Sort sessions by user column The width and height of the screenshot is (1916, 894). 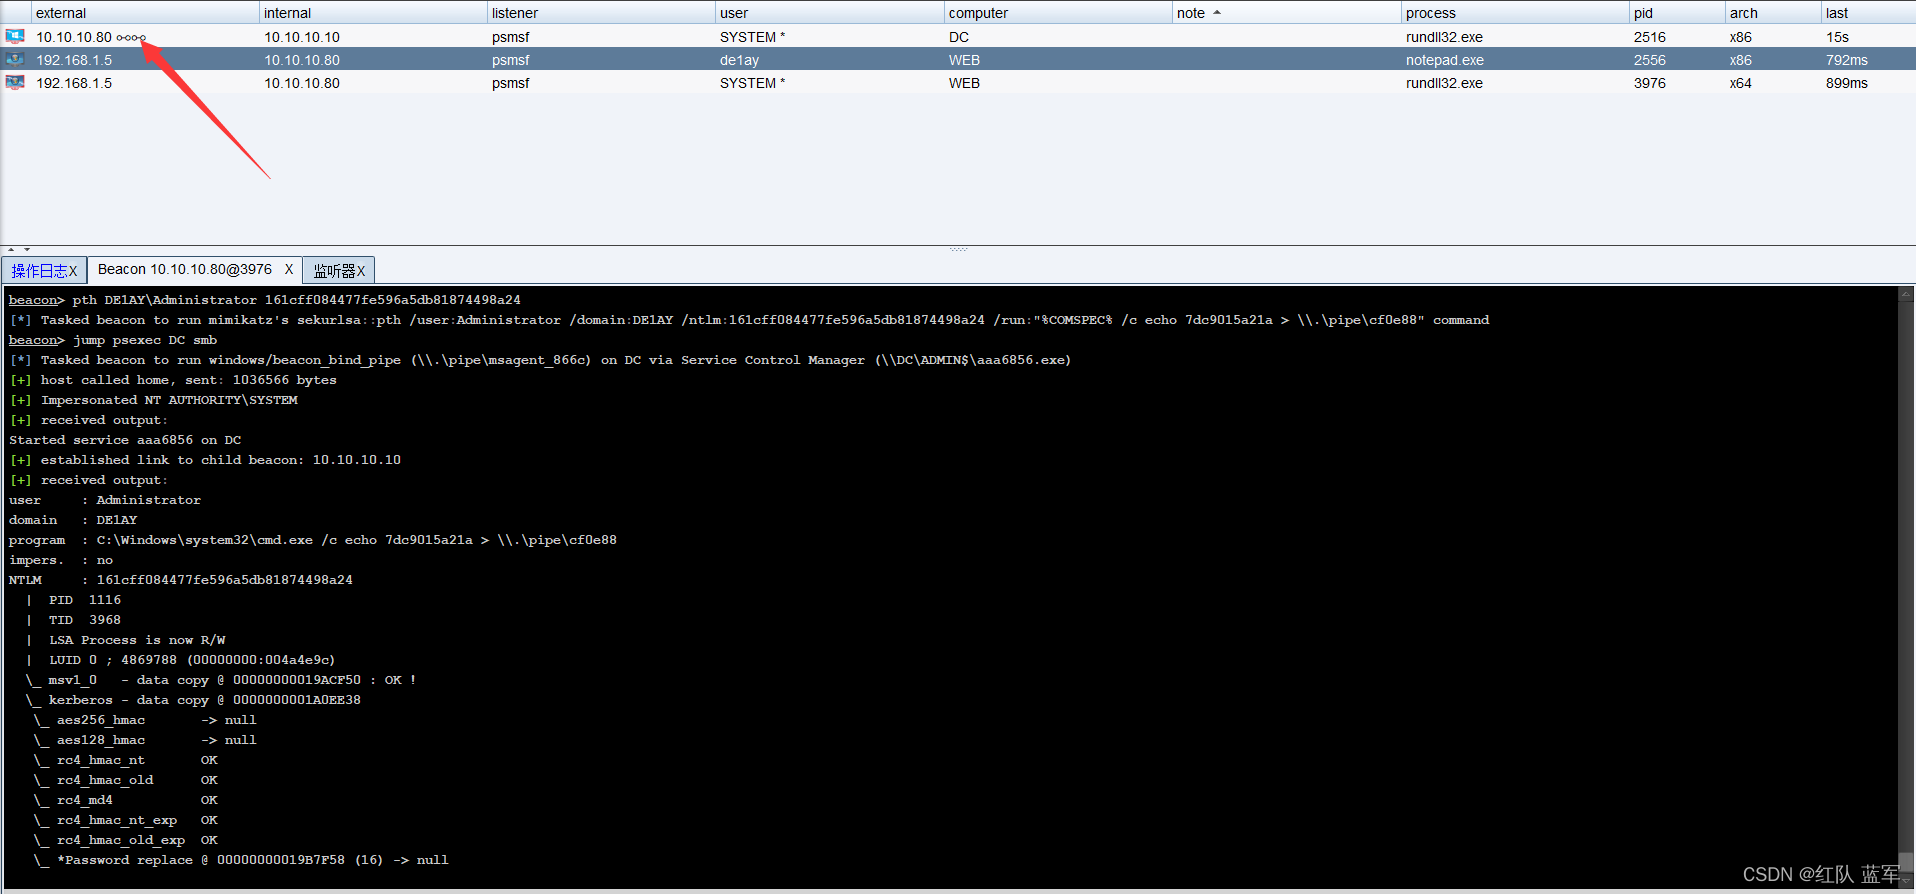pyautogui.click(x=828, y=13)
